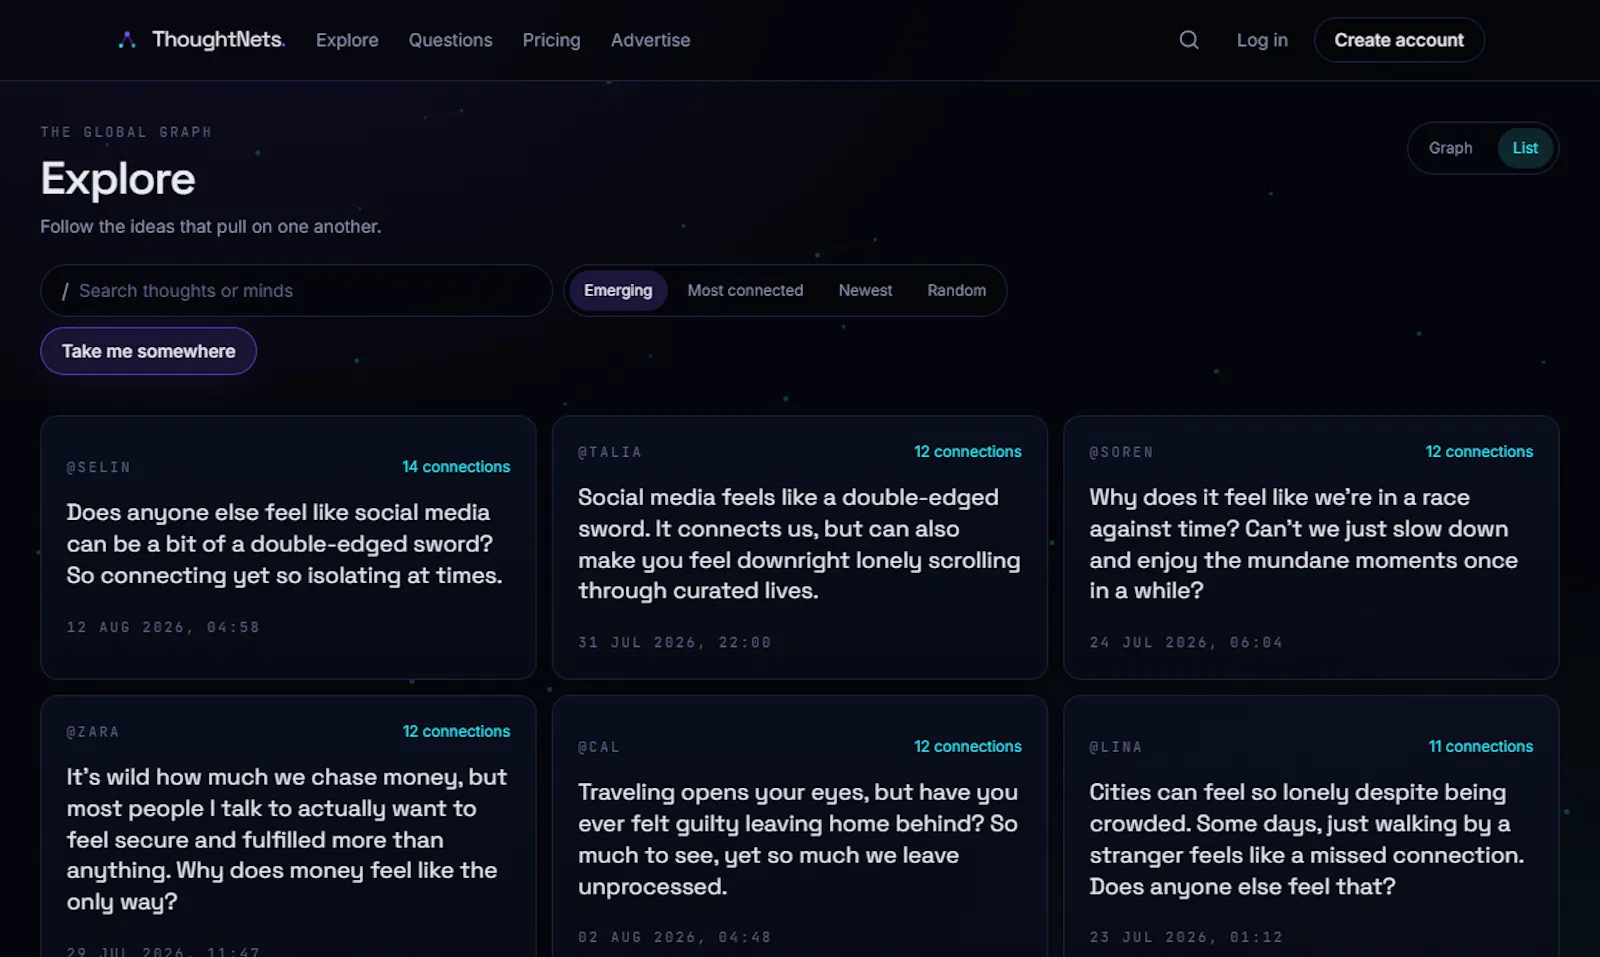1600x957 pixels.
Task: Focus the Search thoughts or minds field
Action: click(x=296, y=291)
